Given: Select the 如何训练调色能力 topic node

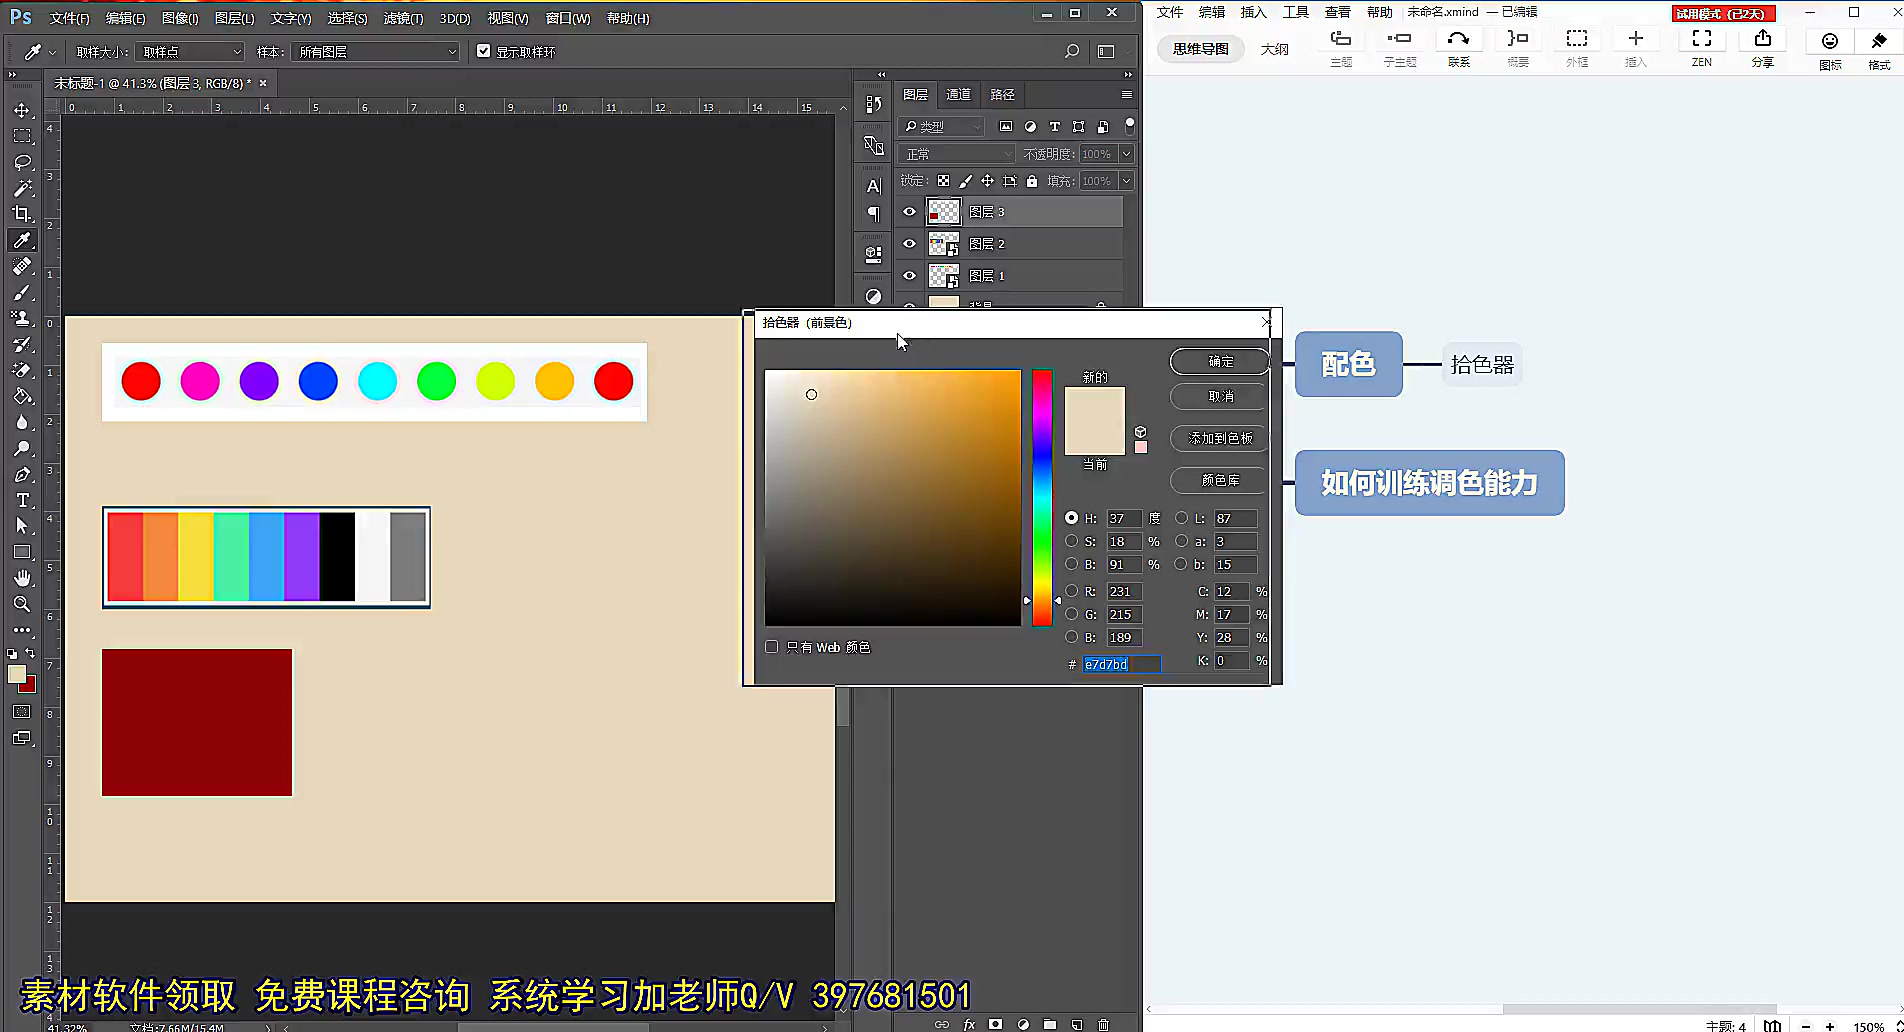Looking at the screenshot, I should (x=1430, y=483).
